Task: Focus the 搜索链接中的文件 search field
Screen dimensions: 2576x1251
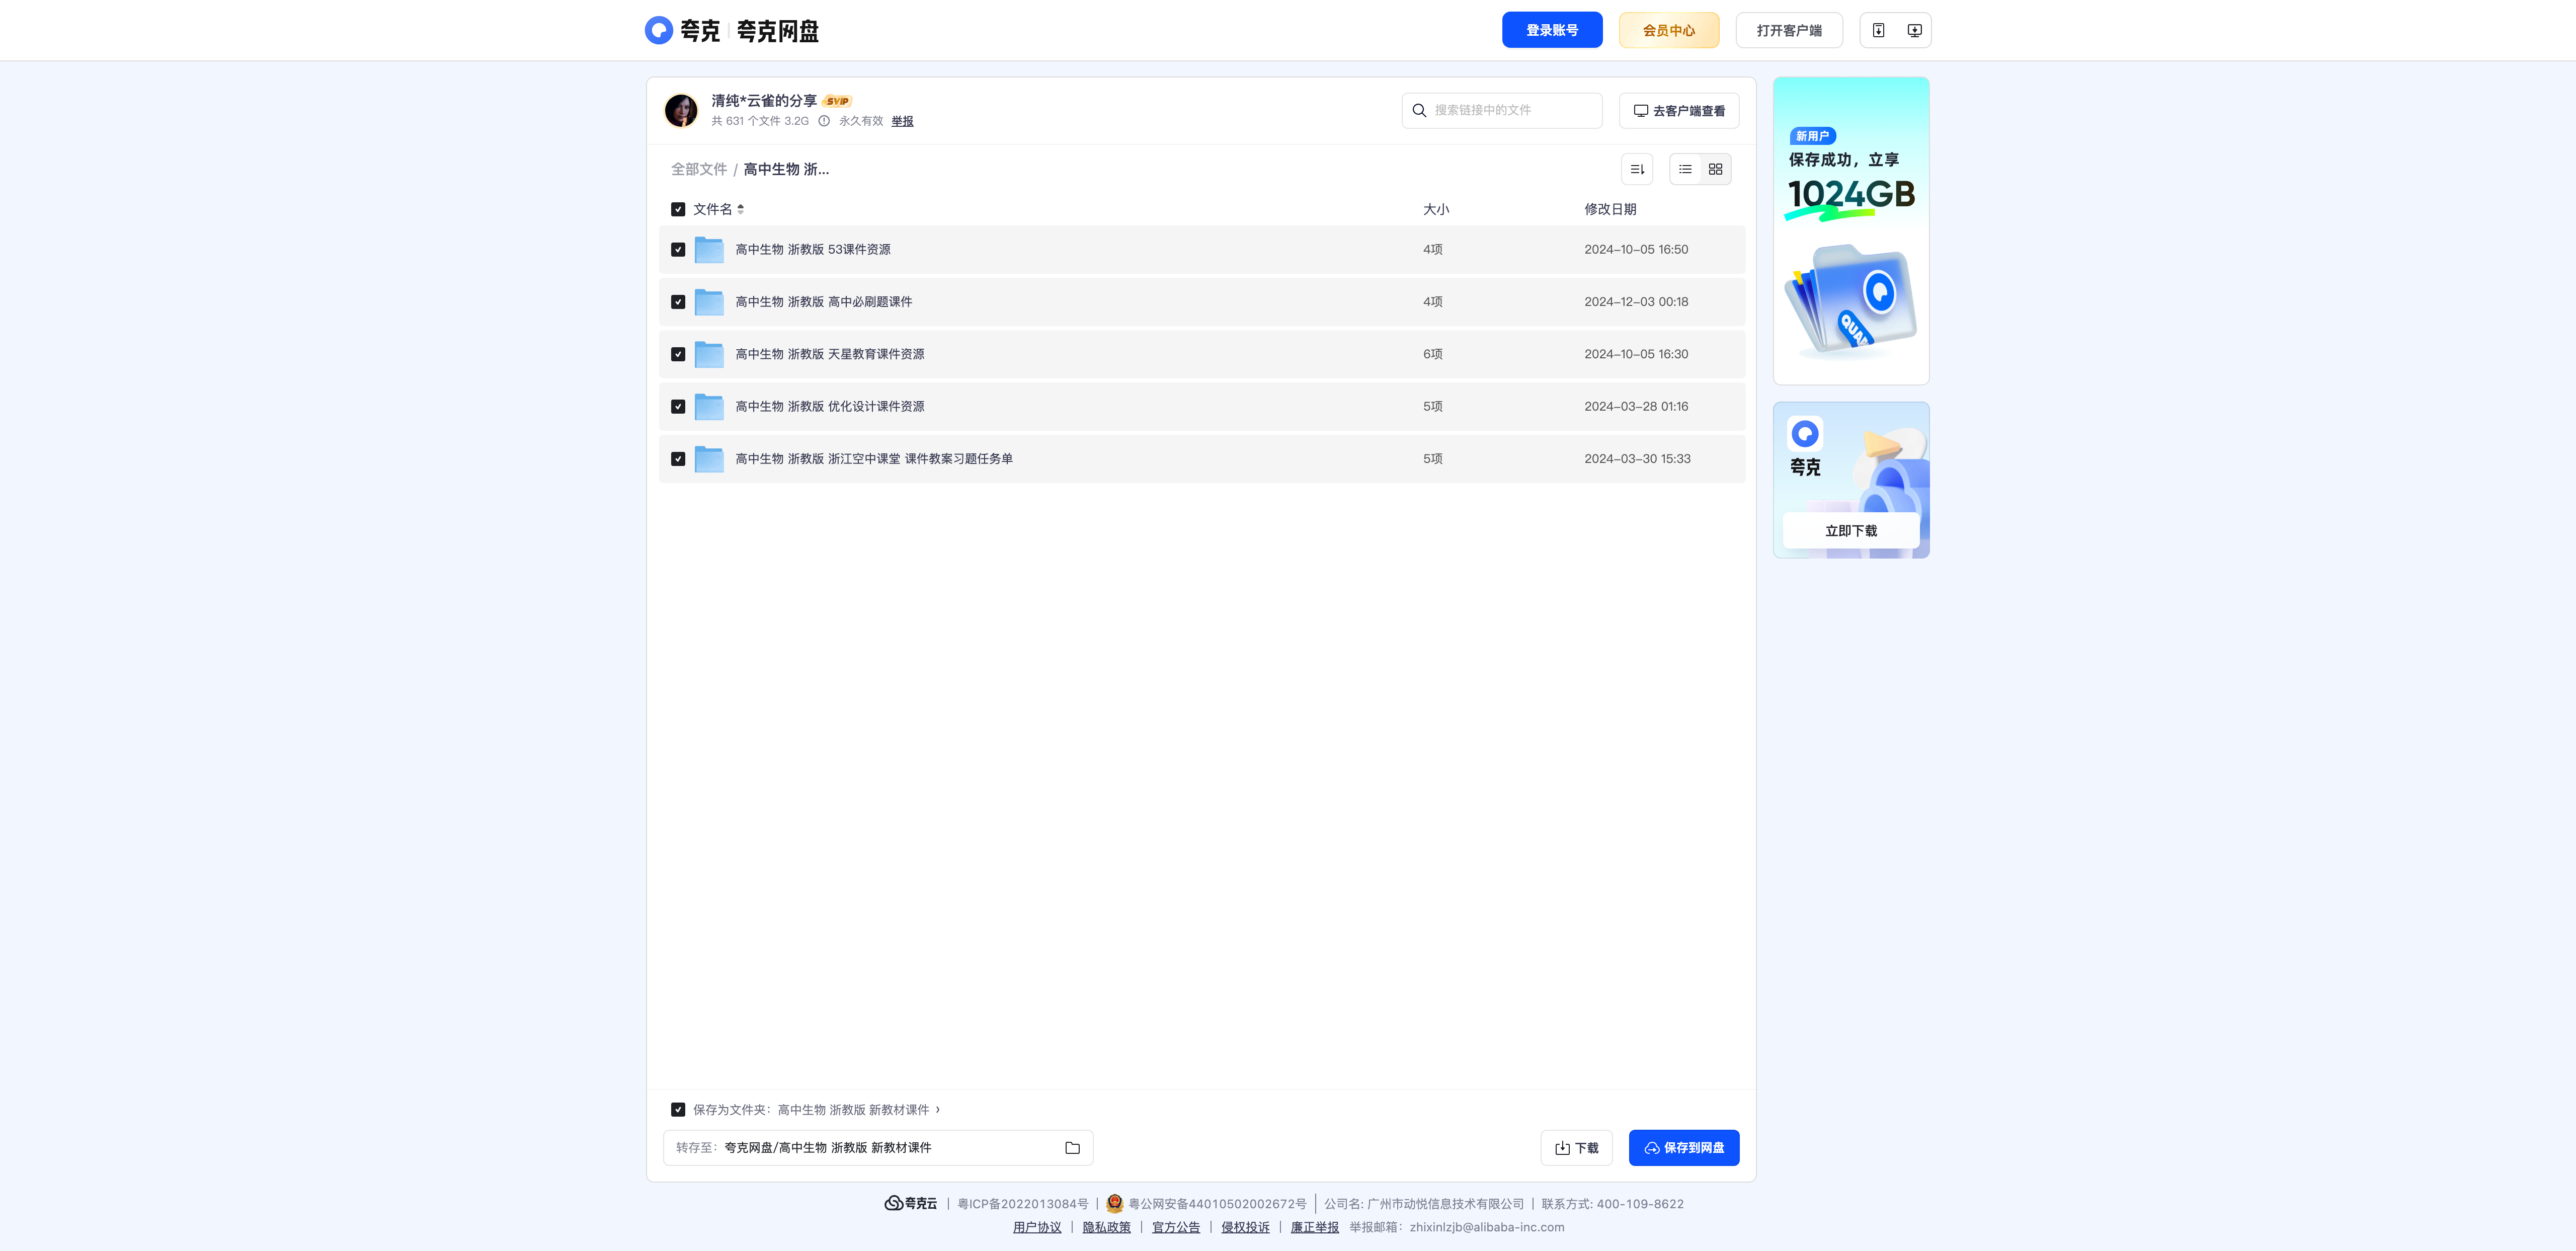Action: click(1502, 110)
